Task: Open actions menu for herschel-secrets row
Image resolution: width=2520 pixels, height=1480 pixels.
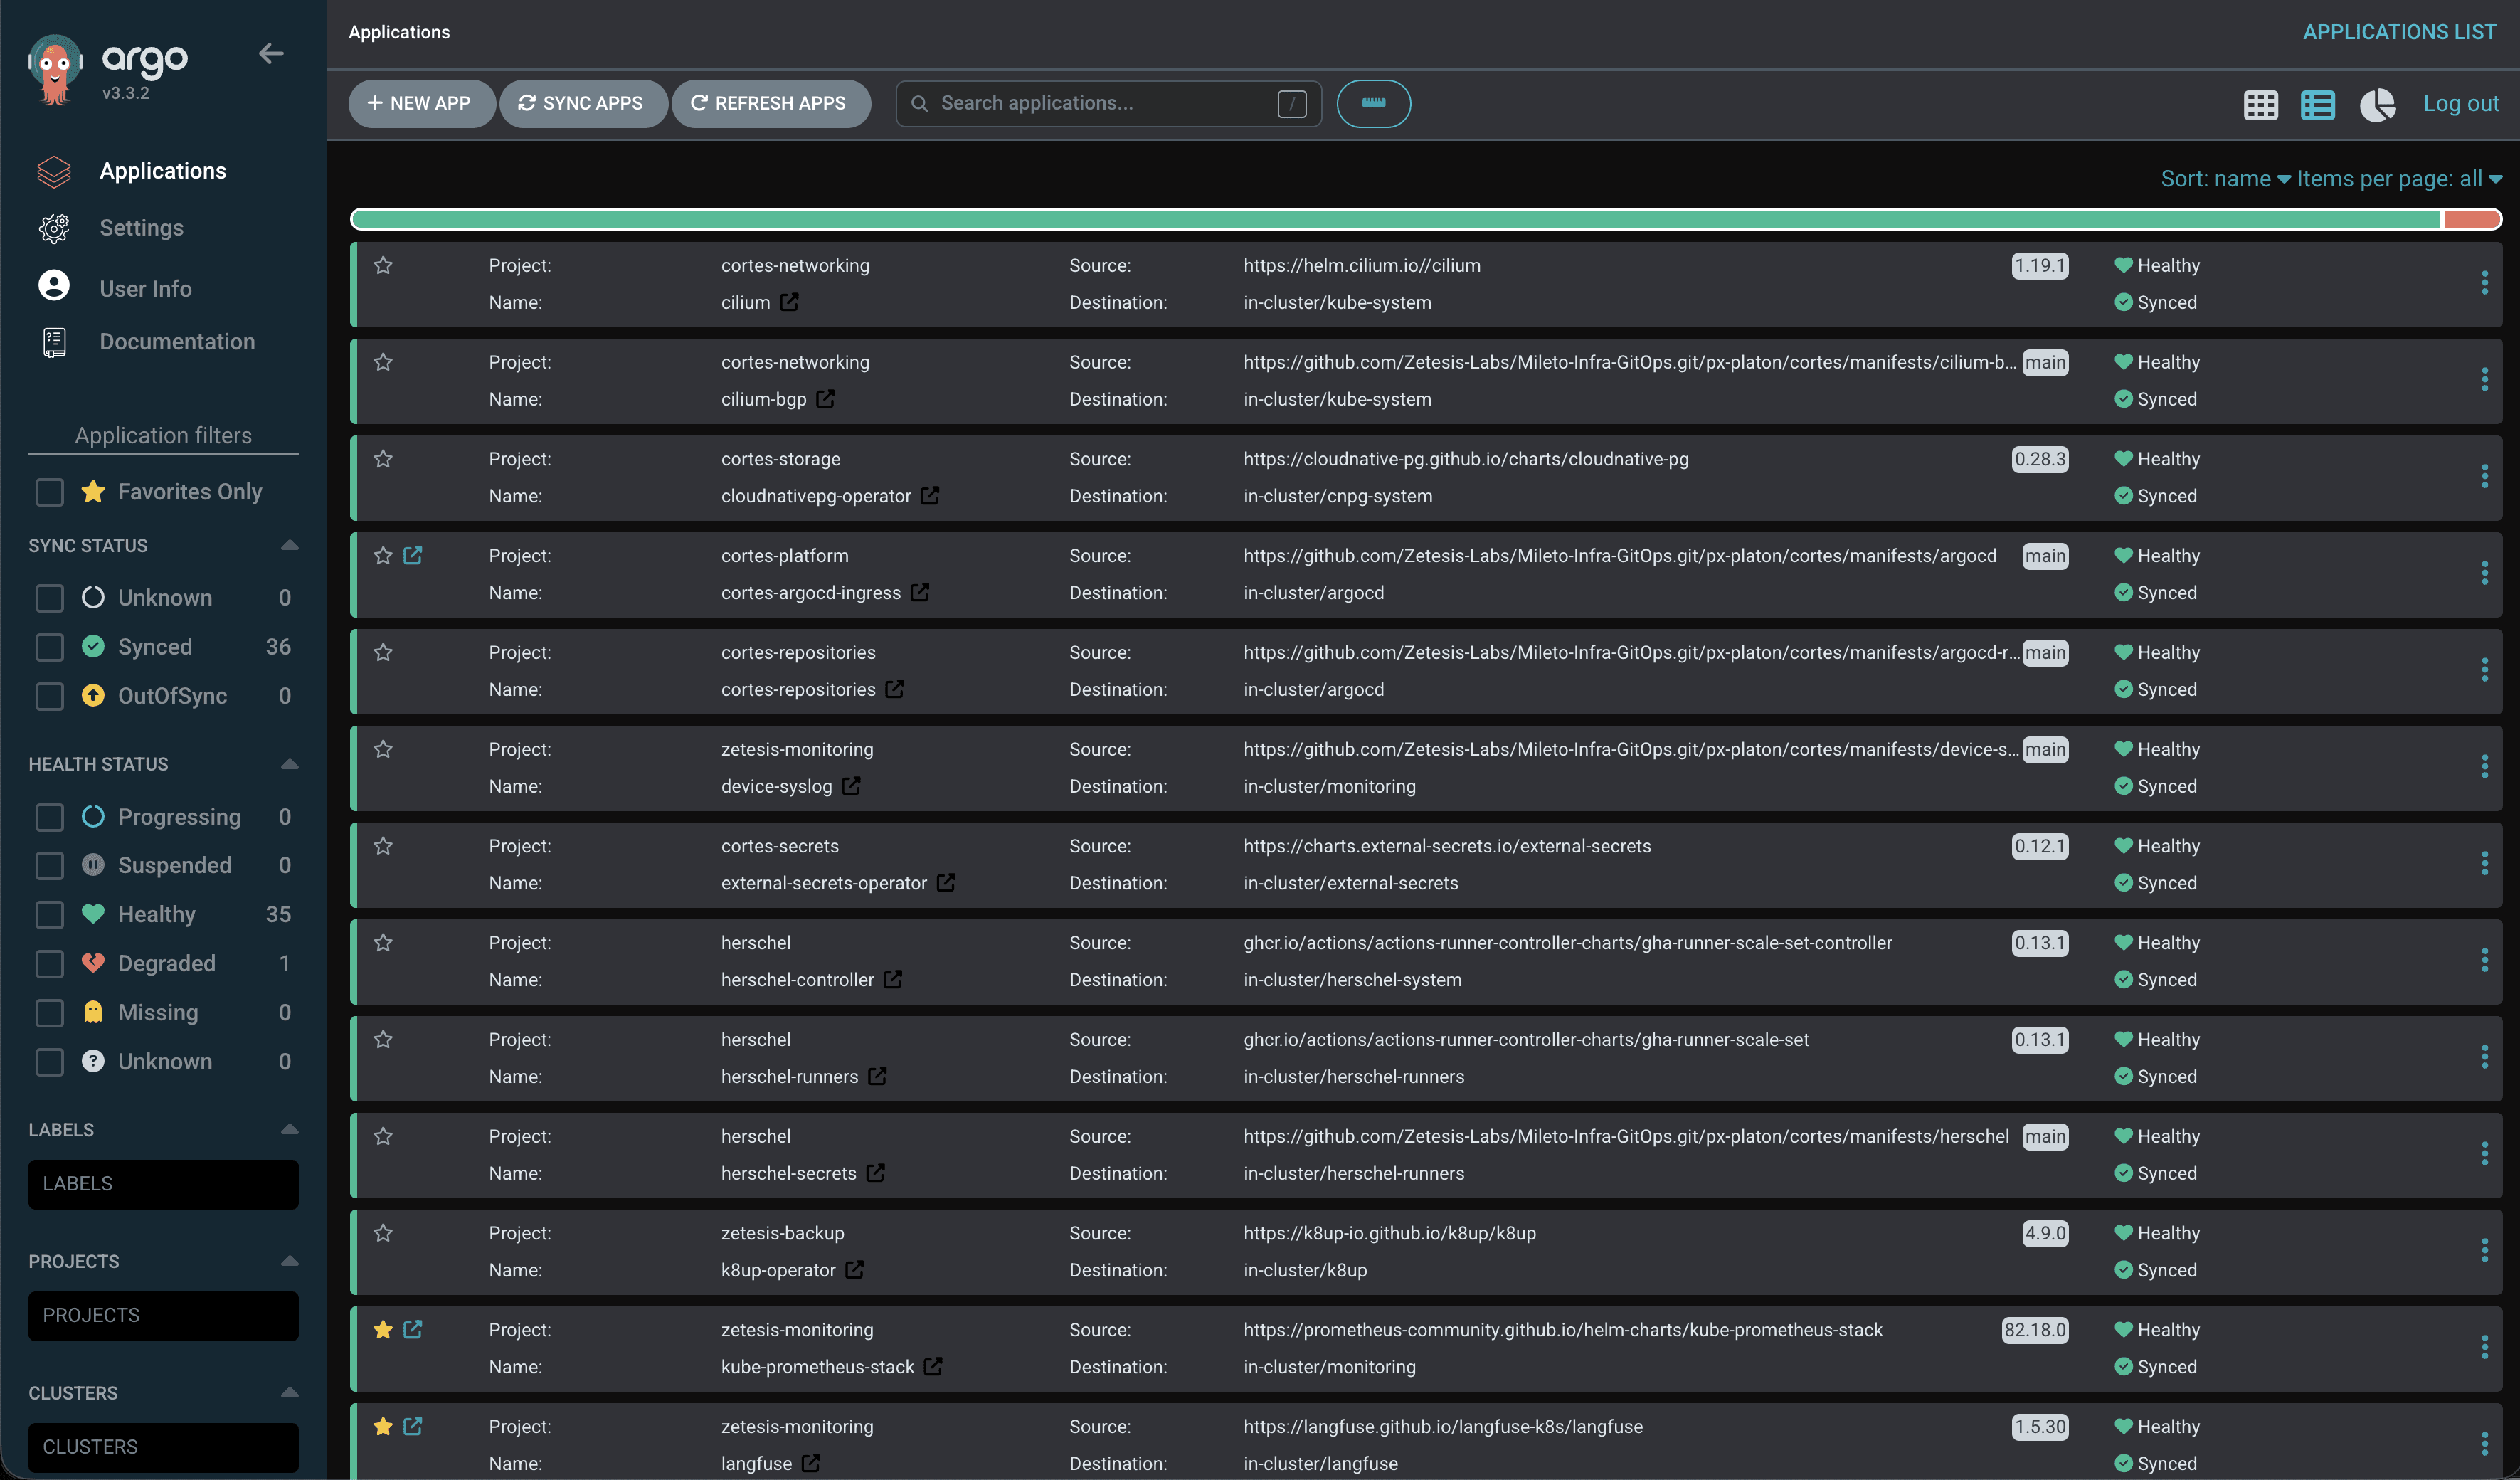Action: [x=2484, y=1154]
